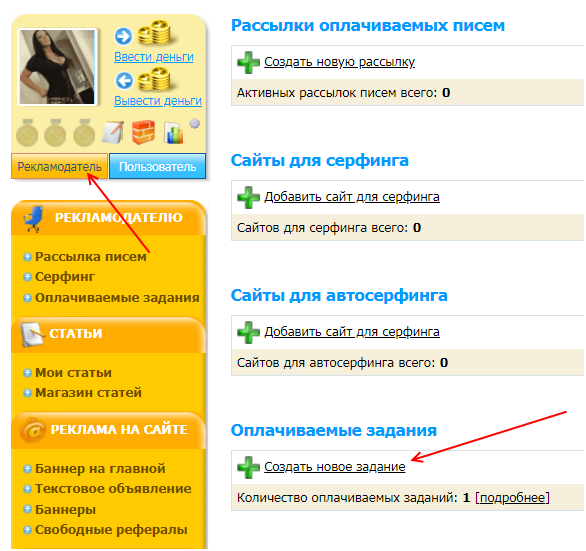Open the notepad with pencil icon
Viewport: 586px width, 551px height.
tap(113, 132)
